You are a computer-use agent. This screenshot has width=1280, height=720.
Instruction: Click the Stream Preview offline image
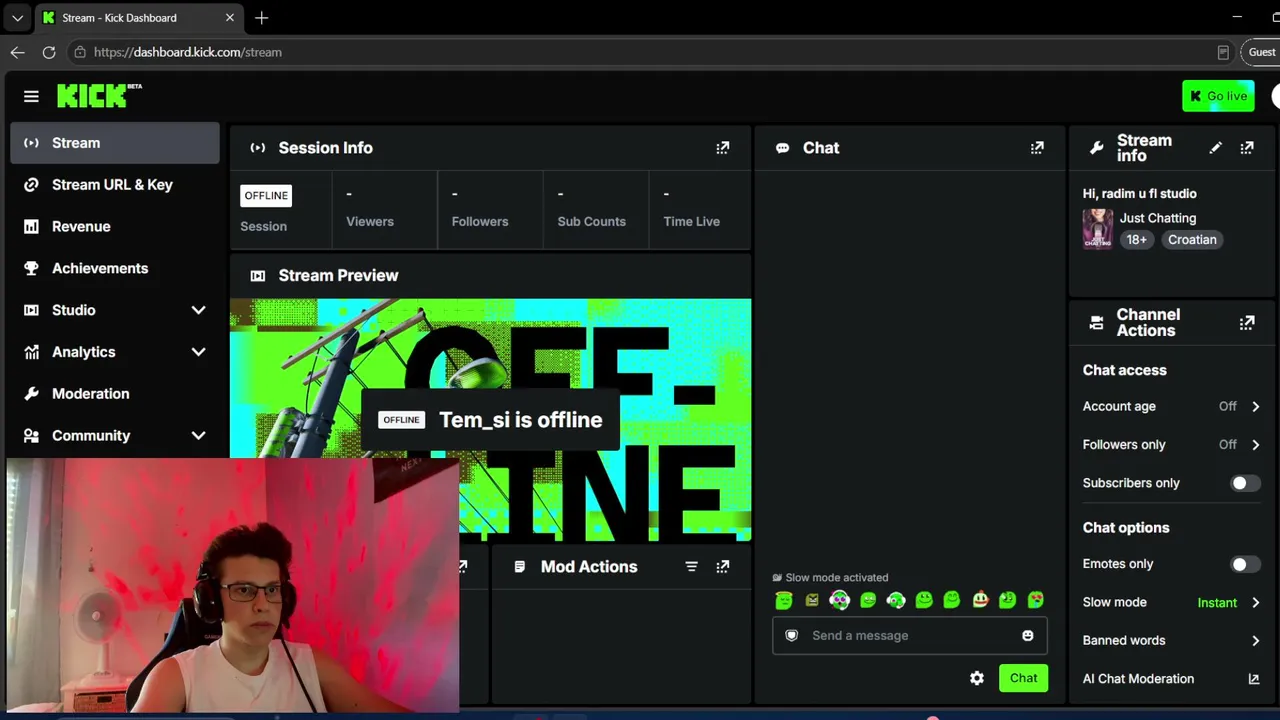coord(490,420)
